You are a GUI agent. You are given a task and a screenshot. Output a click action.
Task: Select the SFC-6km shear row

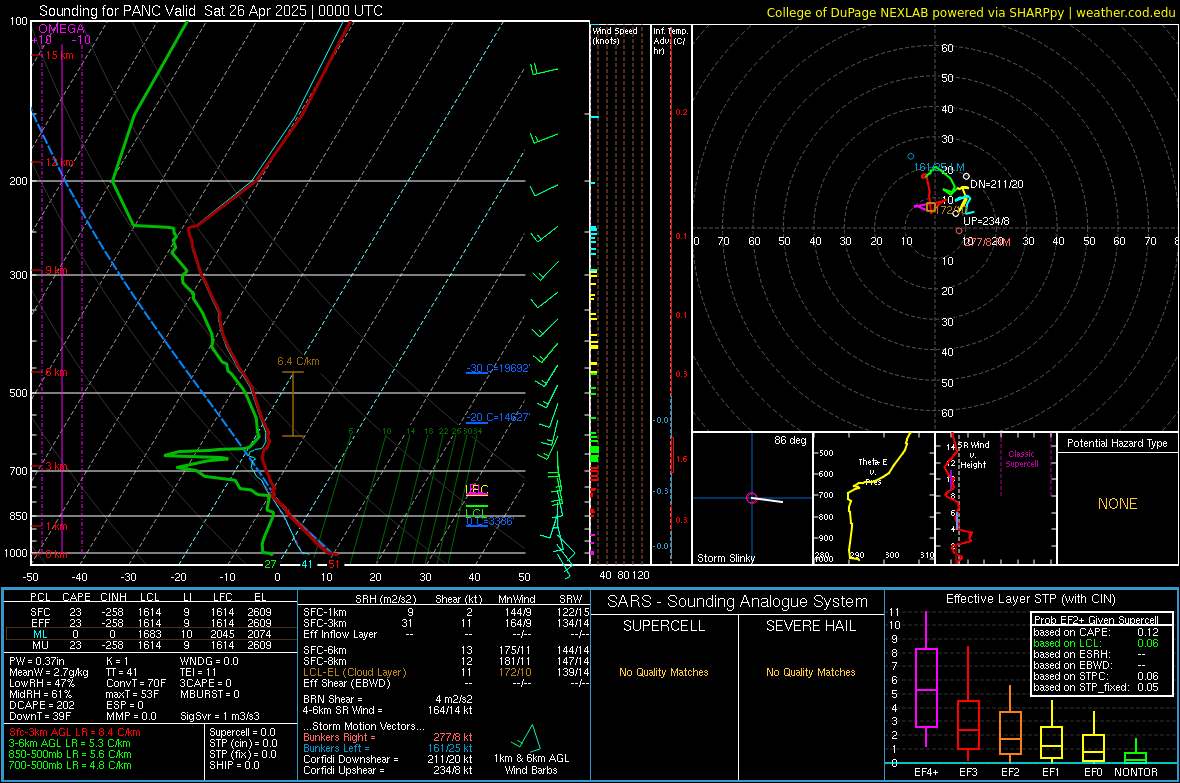tap(446, 650)
